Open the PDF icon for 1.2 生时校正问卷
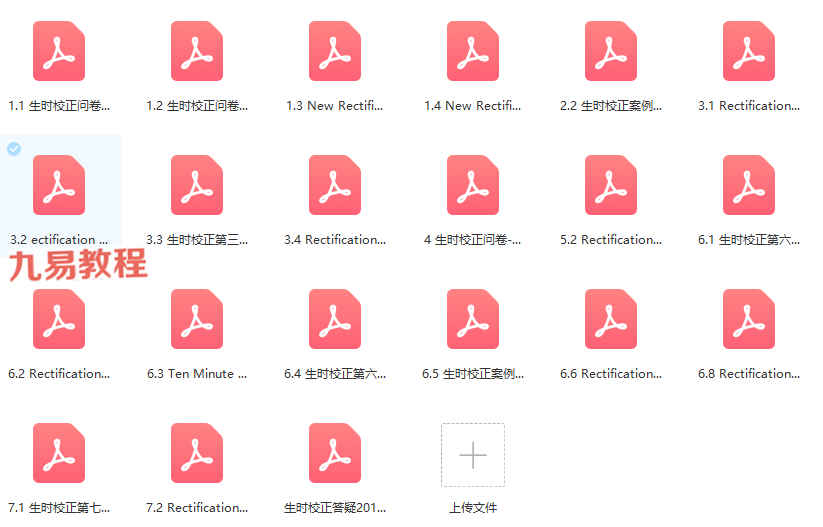 197,51
